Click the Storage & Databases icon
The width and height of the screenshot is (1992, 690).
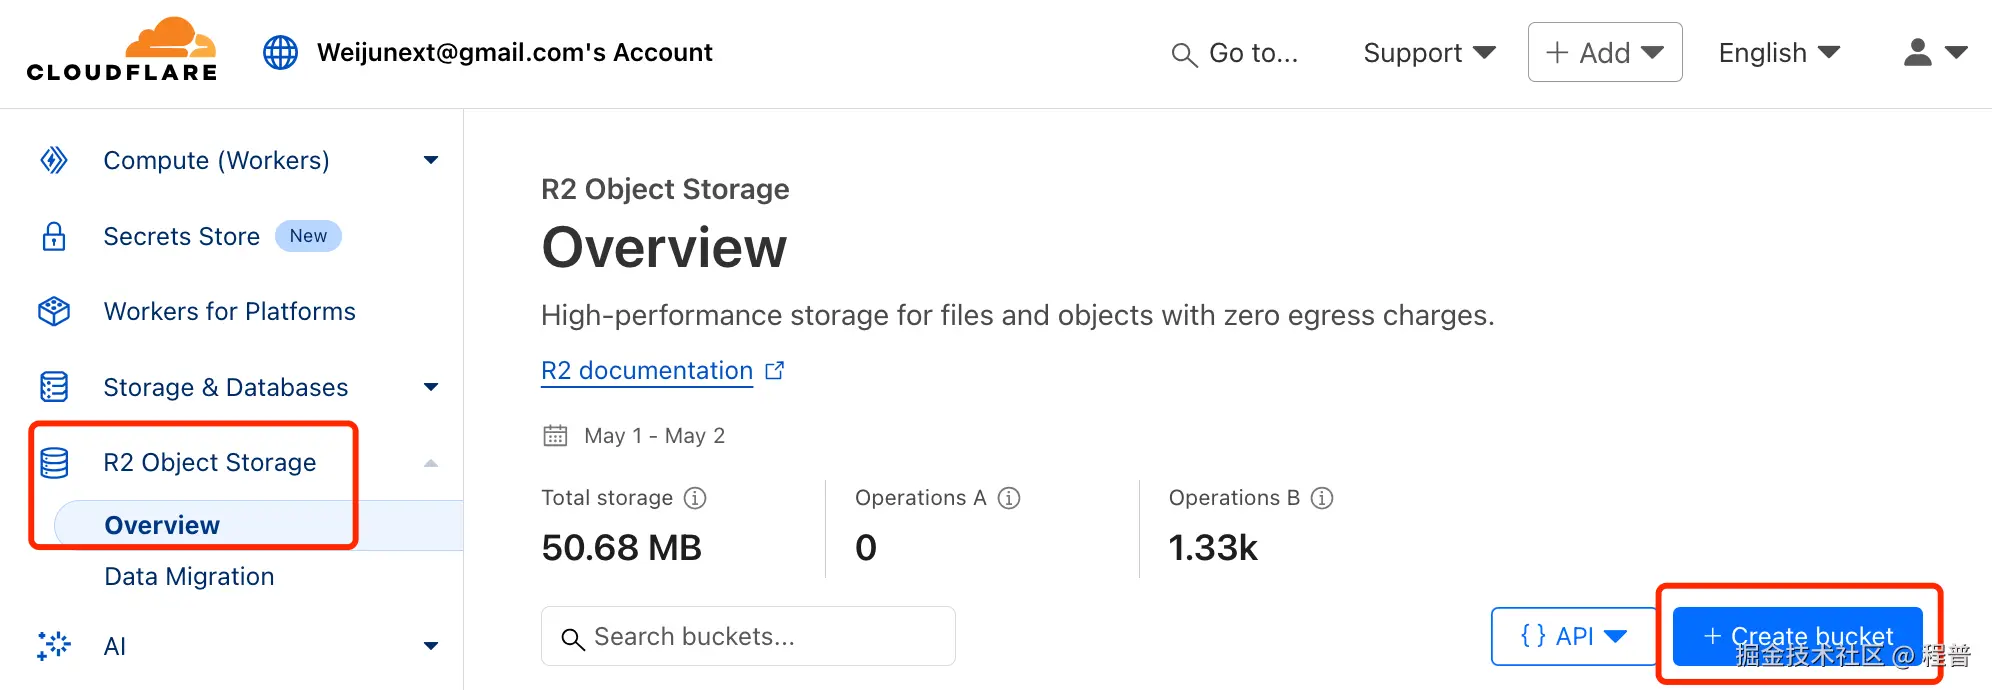point(54,387)
